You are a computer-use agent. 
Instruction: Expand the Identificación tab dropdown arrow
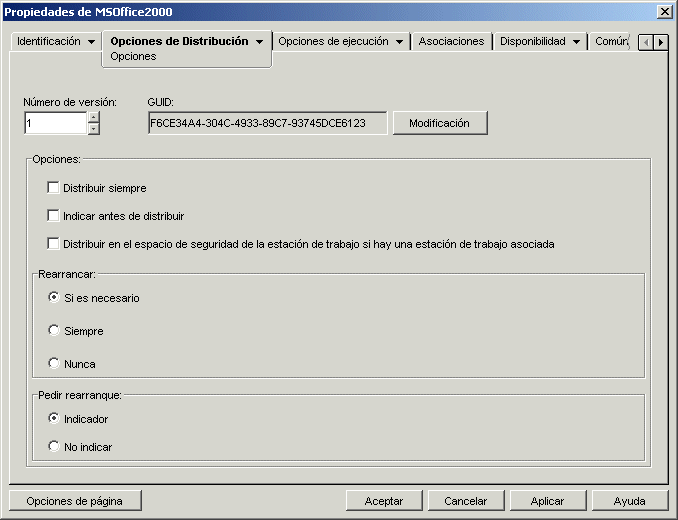91,42
